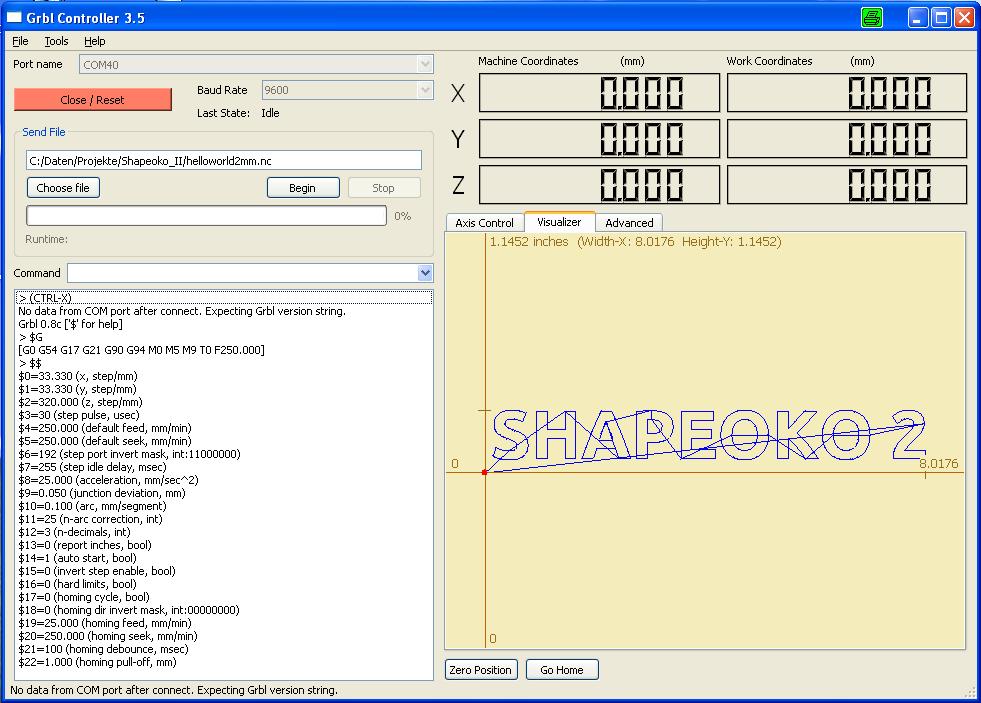Click the Grbl Controller app icon in title bar
The height and width of the screenshot is (703, 981).
pyautogui.click(x=14, y=17)
